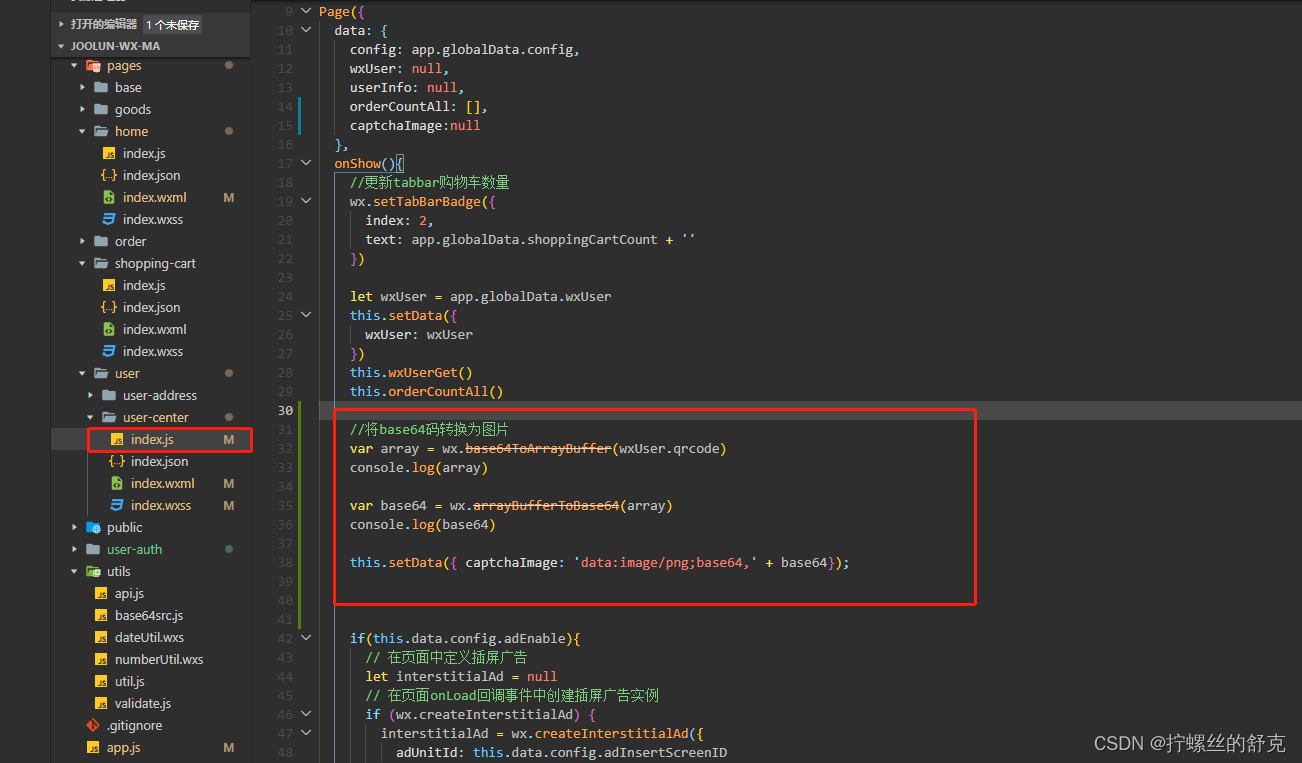The width and height of the screenshot is (1302, 763).
Task: Click the goods folder icon
Action: [101, 110]
